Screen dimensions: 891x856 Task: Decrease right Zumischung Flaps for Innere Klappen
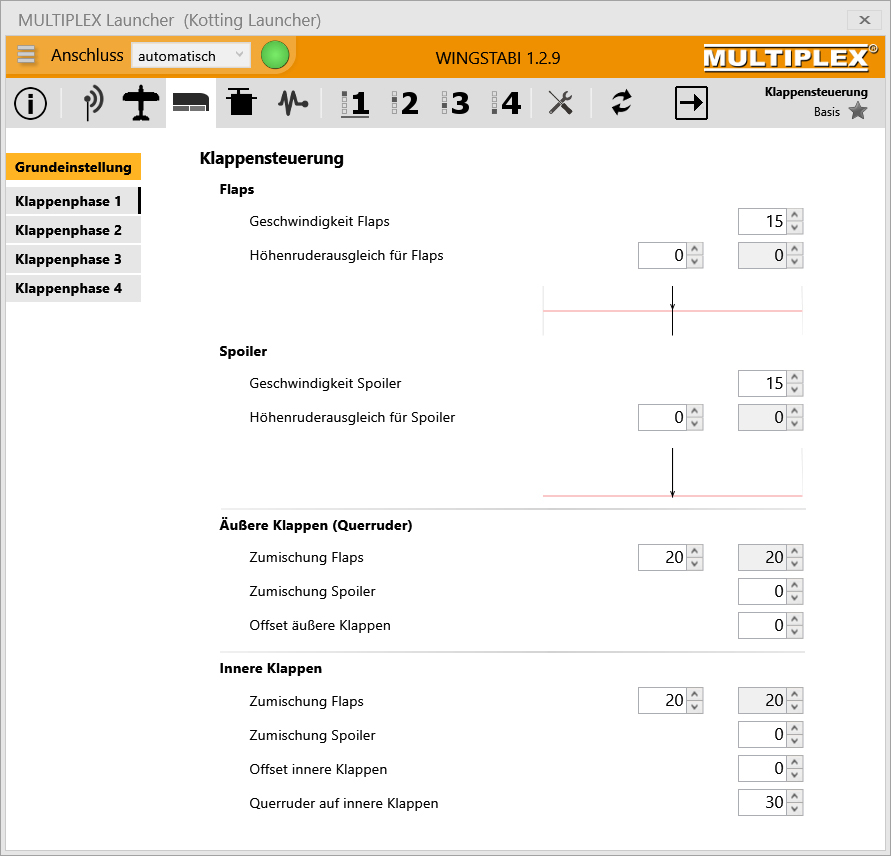(795, 707)
